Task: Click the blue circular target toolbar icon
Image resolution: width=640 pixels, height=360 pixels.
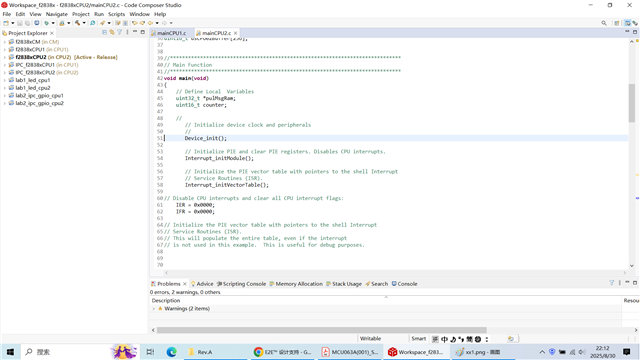Action: click(37, 23)
